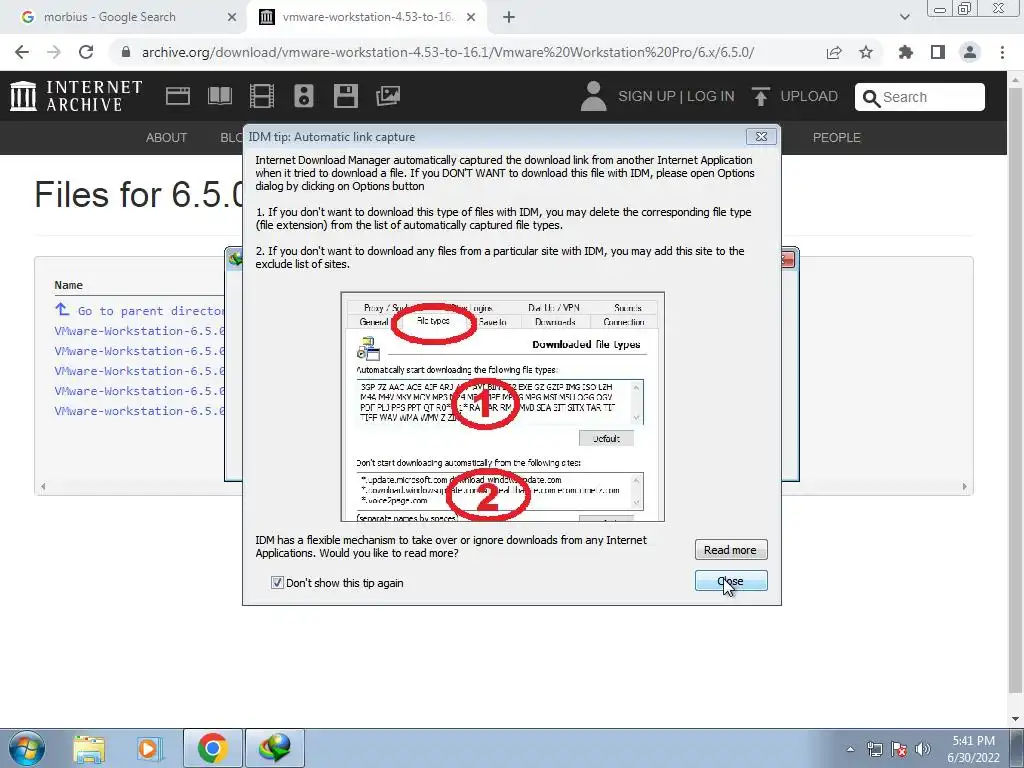The width and height of the screenshot is (1024, 768).
Task: Open the Software floppy disk icon
Action: (x=345, y=96)
